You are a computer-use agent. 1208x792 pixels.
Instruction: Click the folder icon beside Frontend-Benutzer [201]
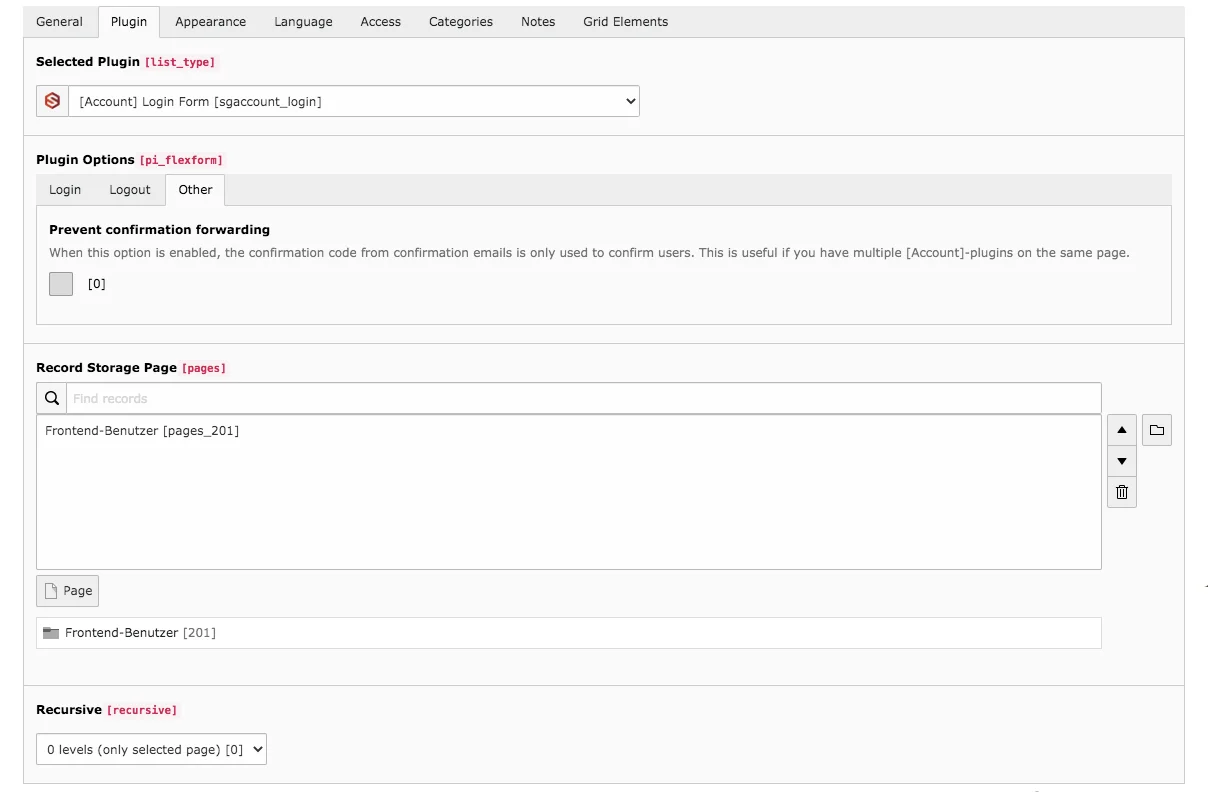[x=51, y=632]
